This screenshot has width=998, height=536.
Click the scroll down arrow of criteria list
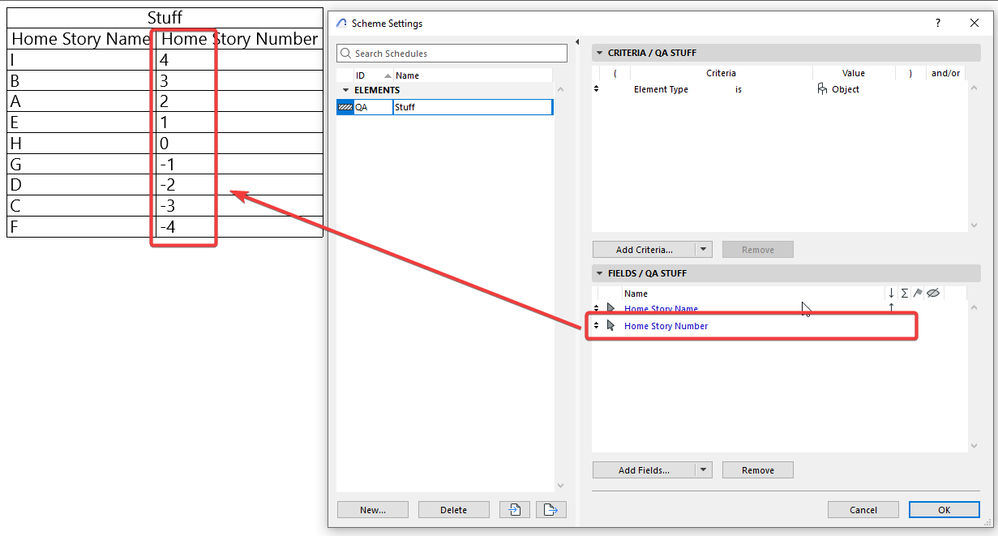tap(974, 225)
